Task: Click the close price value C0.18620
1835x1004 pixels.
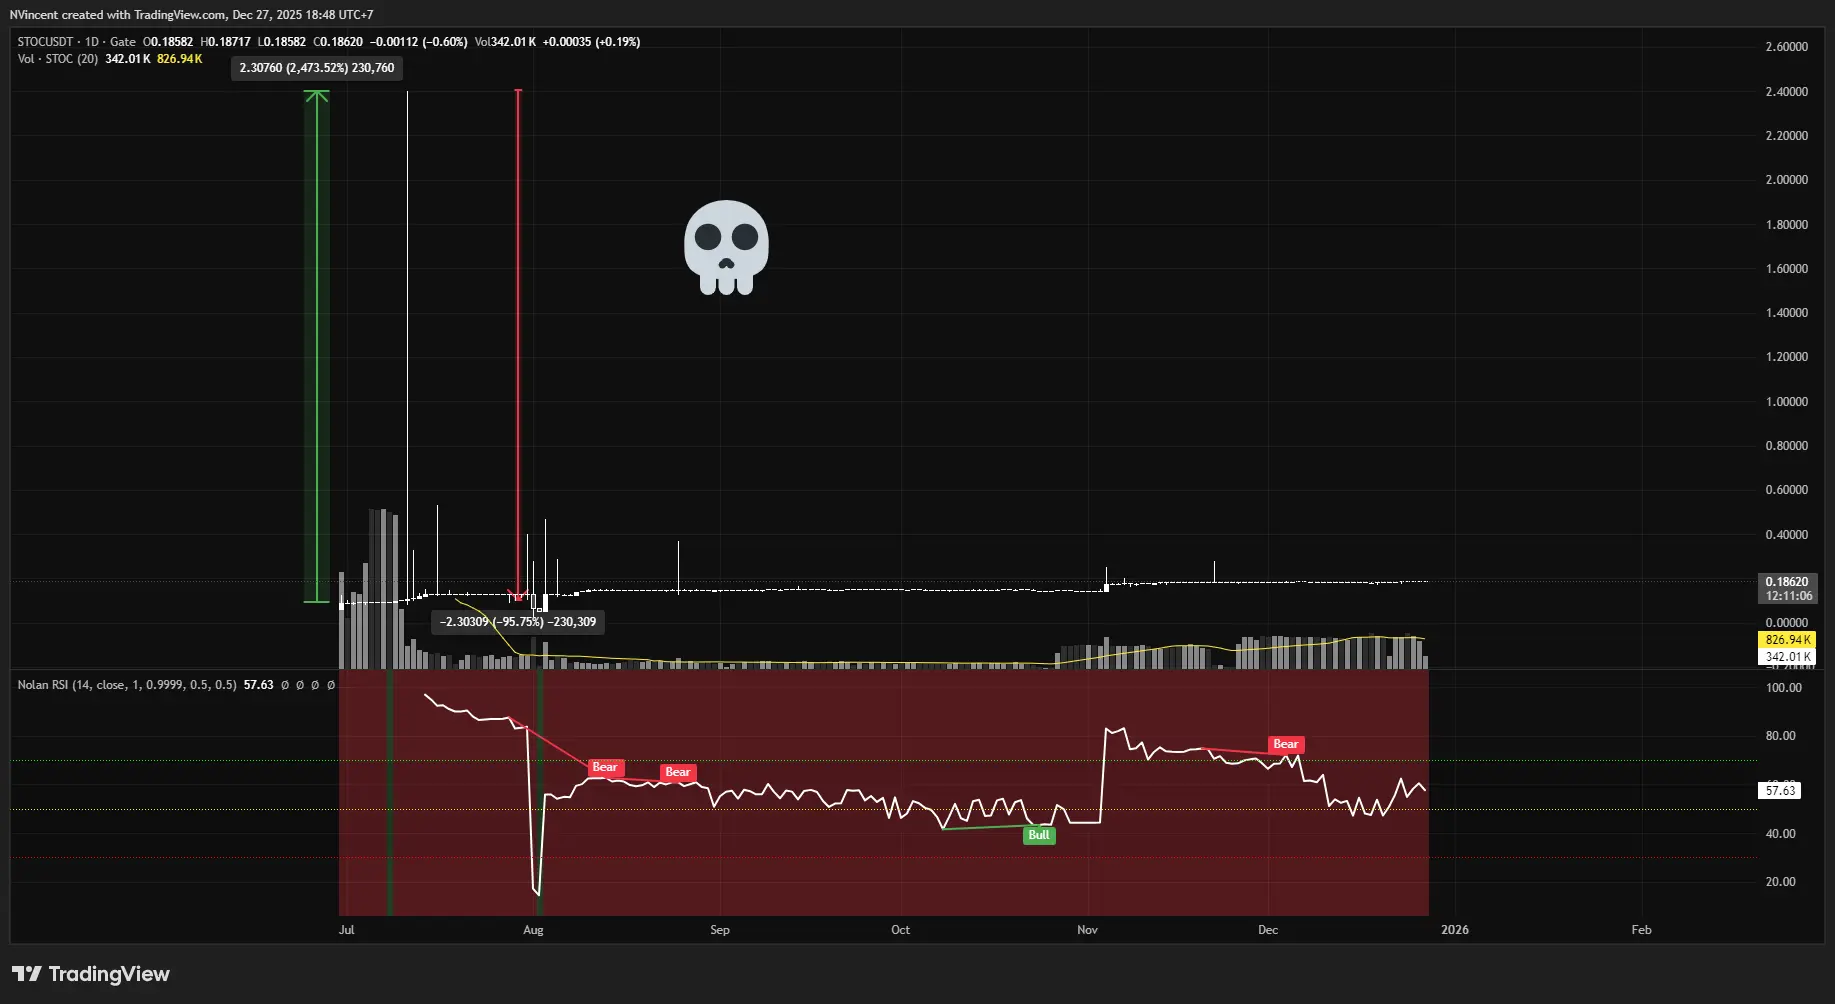Action: [338, 42]
